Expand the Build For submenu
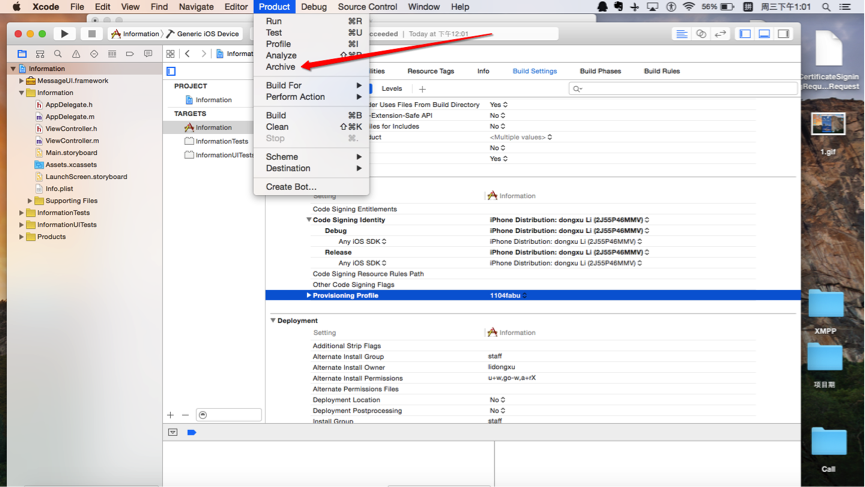The image size is (865, 487). pyautogui.click(x=311, y=85)
